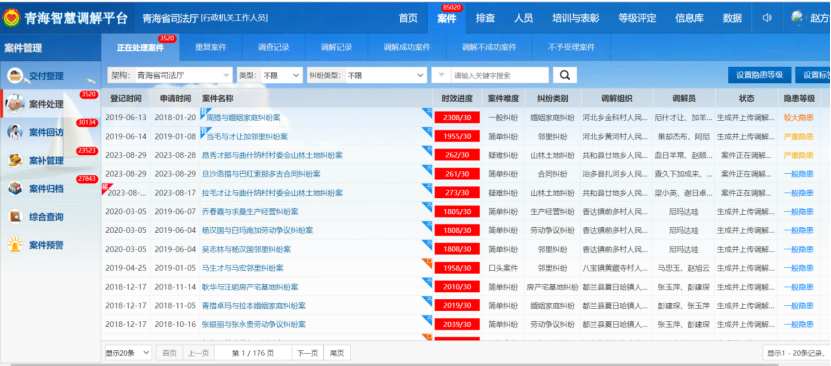This screenshot has width=831, height=366.
Task: Click the 设置隐患等级 button
Action: [x=759, y=75]
